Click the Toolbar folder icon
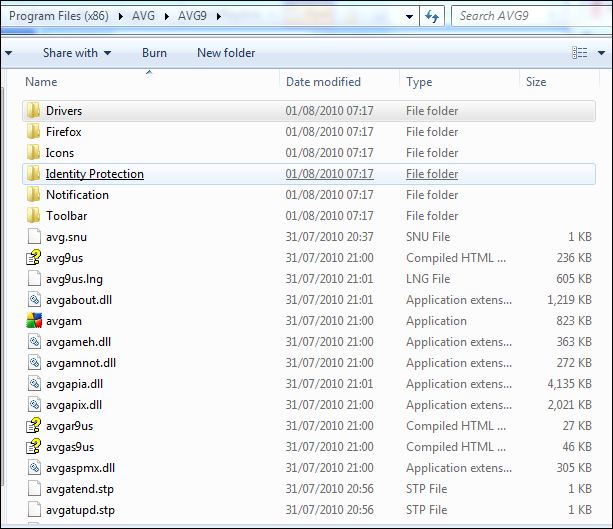This screenshot has height=529, width=613. 34,216
